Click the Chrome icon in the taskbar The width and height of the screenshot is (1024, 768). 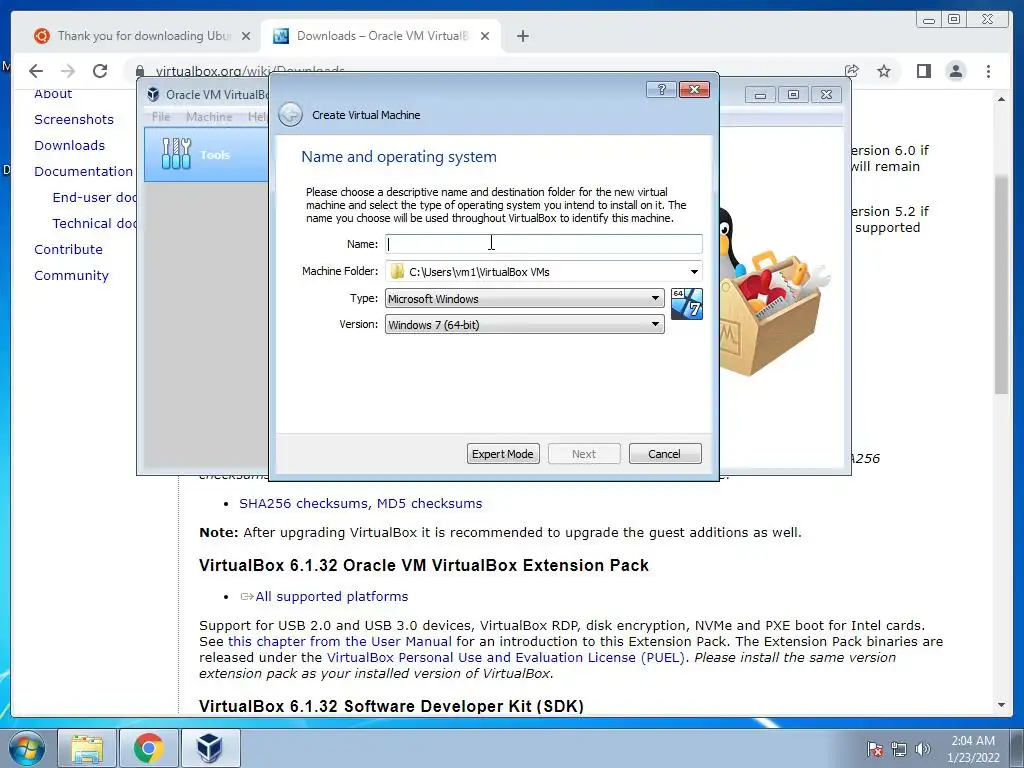[x=148, y=748]
